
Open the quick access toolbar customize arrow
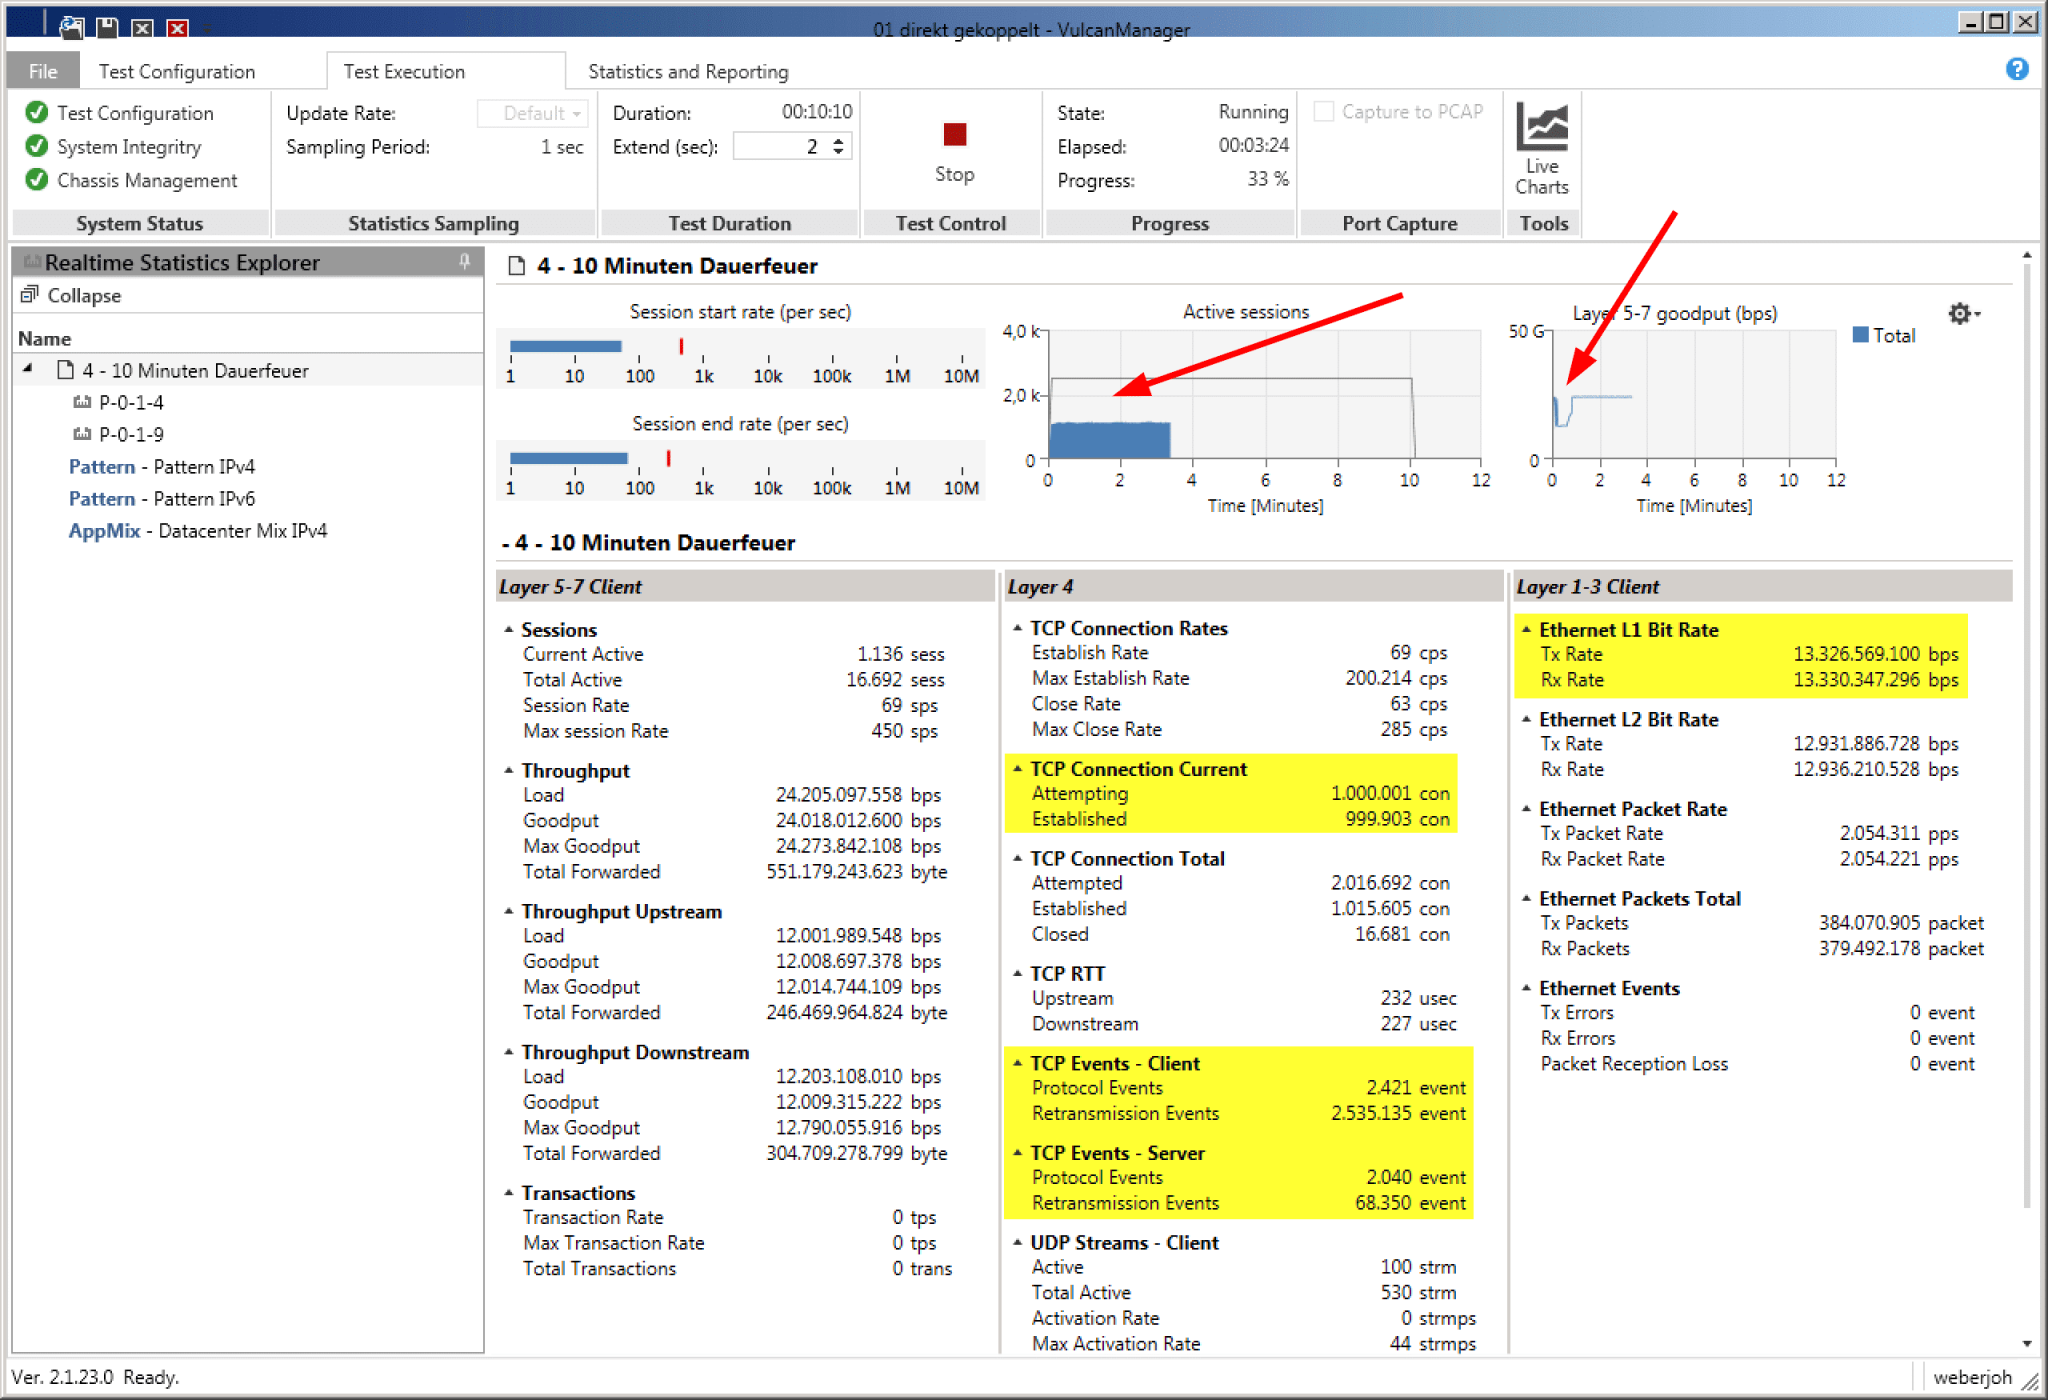pyautogui.click(x=207, y=28)
